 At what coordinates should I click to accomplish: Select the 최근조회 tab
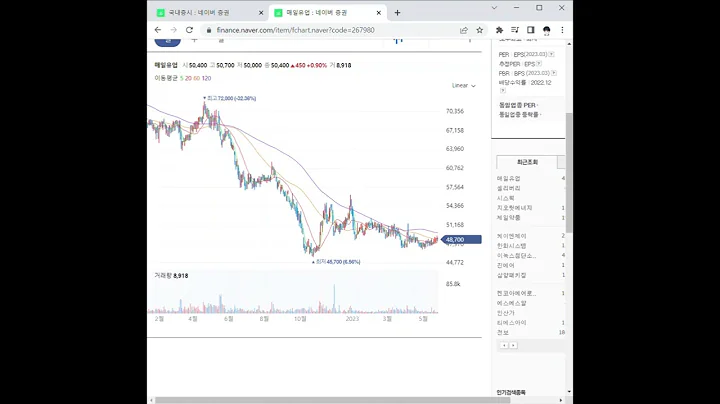click(527, 162)
